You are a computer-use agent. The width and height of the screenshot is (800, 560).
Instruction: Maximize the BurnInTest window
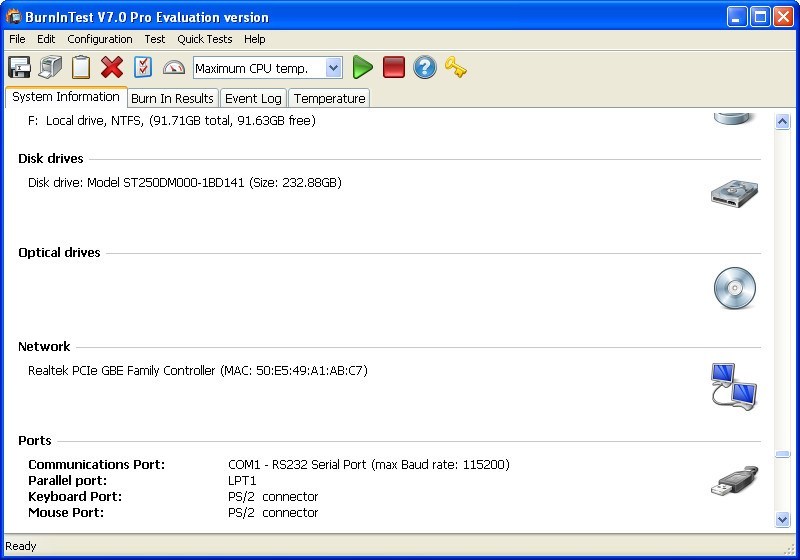(760, 17)
